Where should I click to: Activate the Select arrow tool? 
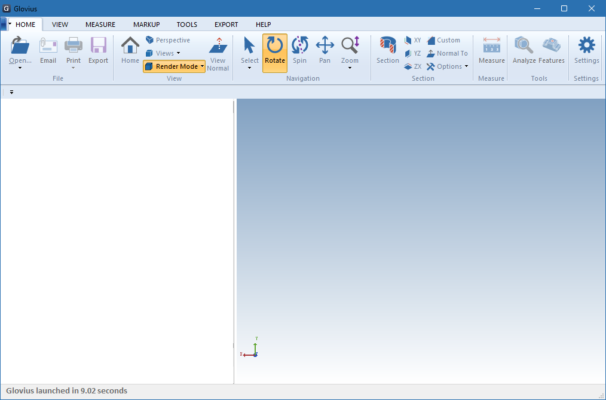(x=249, y=45)
